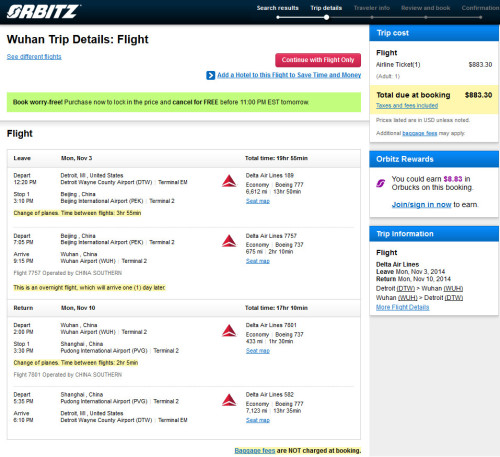Click the Delta logo for flight 7801
The height and width of the screenshot is (457, 500).
tap(229, 330)
